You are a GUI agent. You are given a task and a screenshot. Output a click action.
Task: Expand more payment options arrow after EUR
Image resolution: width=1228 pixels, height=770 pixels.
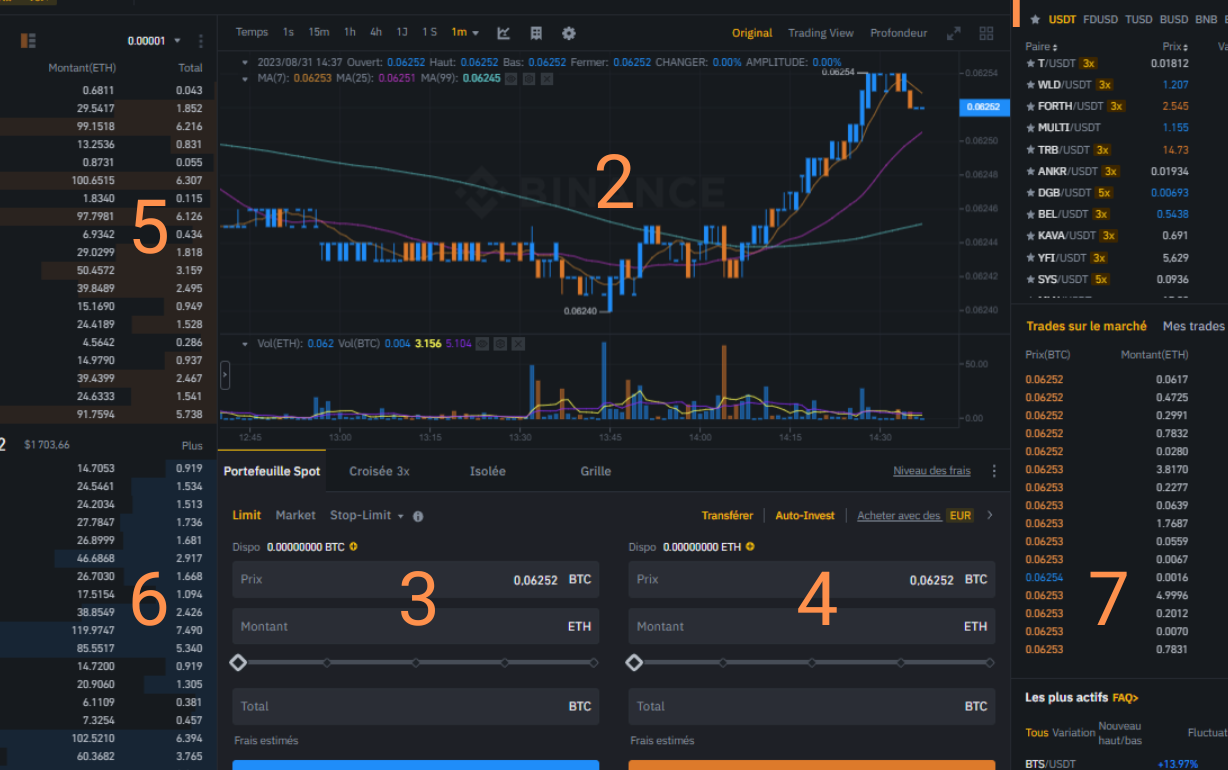pyautogui.click(x=990, y=516)
